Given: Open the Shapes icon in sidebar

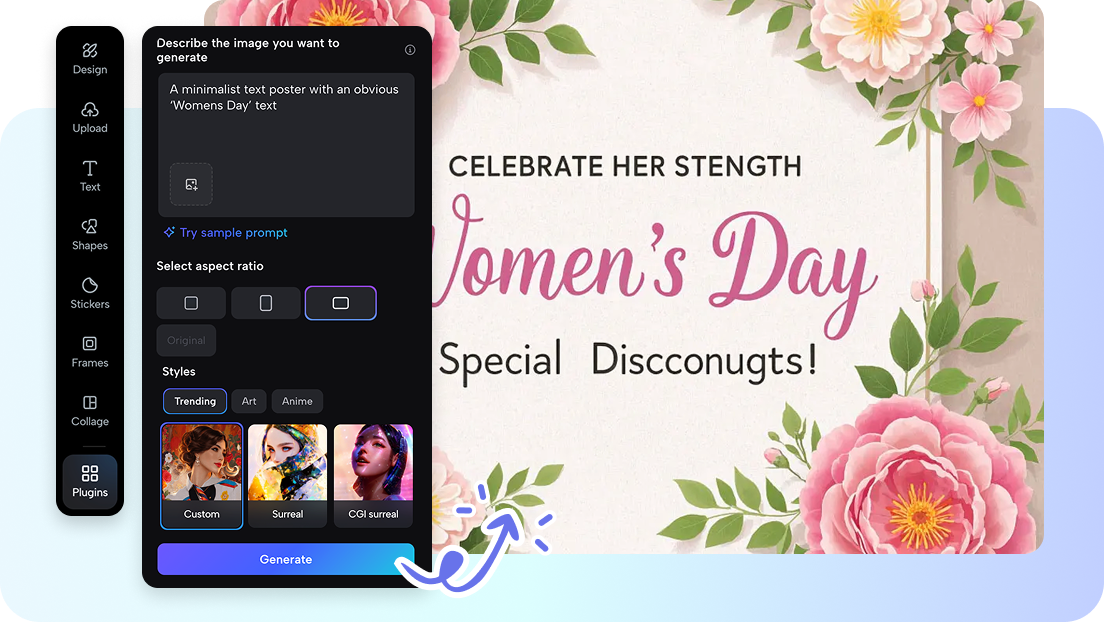Looking at the screenshot, I should [x=89, y=226].
